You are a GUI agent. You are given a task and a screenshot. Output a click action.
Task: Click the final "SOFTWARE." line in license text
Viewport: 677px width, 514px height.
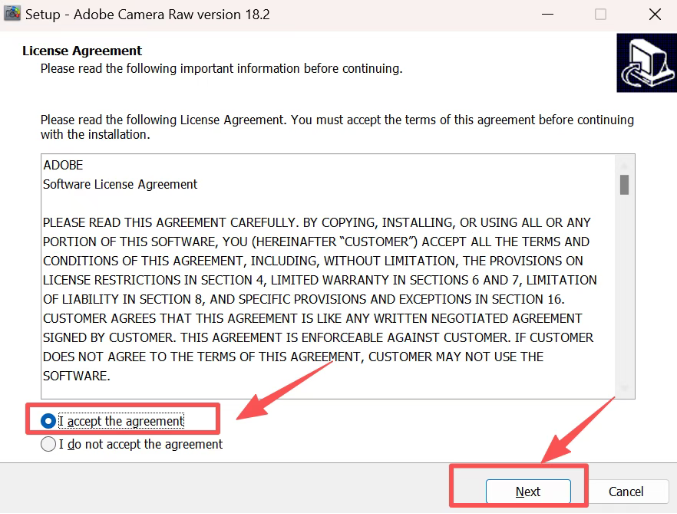76,375
